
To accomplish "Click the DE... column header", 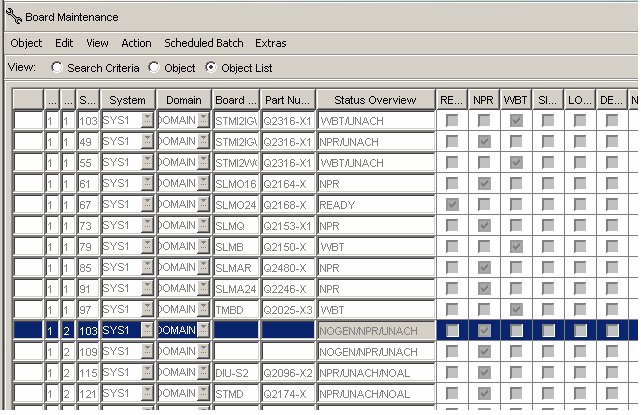I will [611, 100].
